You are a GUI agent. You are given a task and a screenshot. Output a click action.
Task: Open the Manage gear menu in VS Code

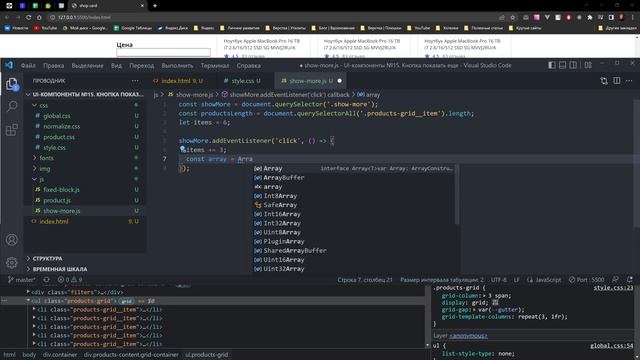click(12, 262)
